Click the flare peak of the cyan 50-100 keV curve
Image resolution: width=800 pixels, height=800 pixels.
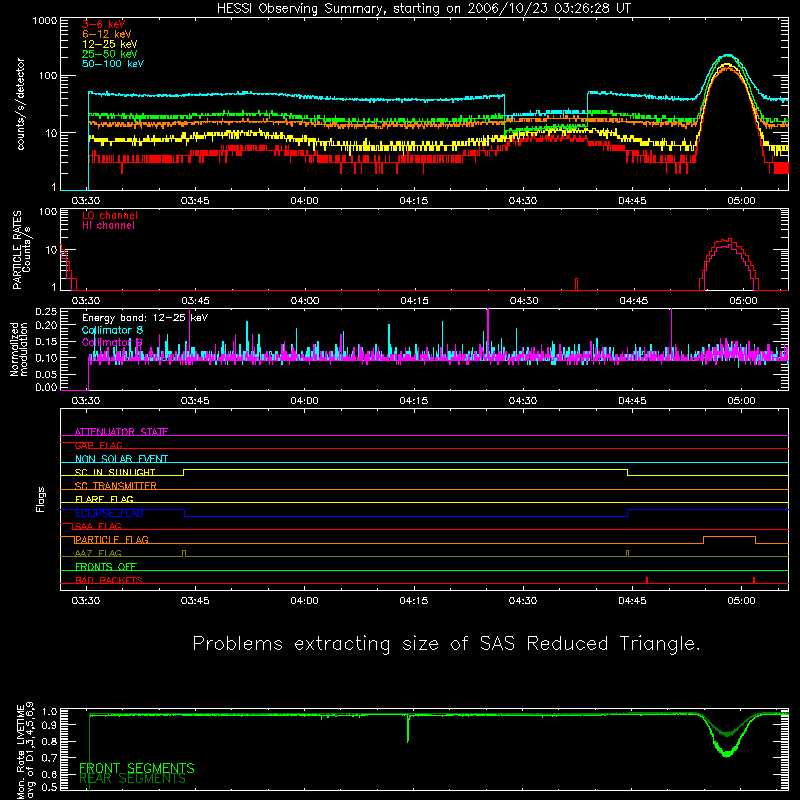[727, 56]
